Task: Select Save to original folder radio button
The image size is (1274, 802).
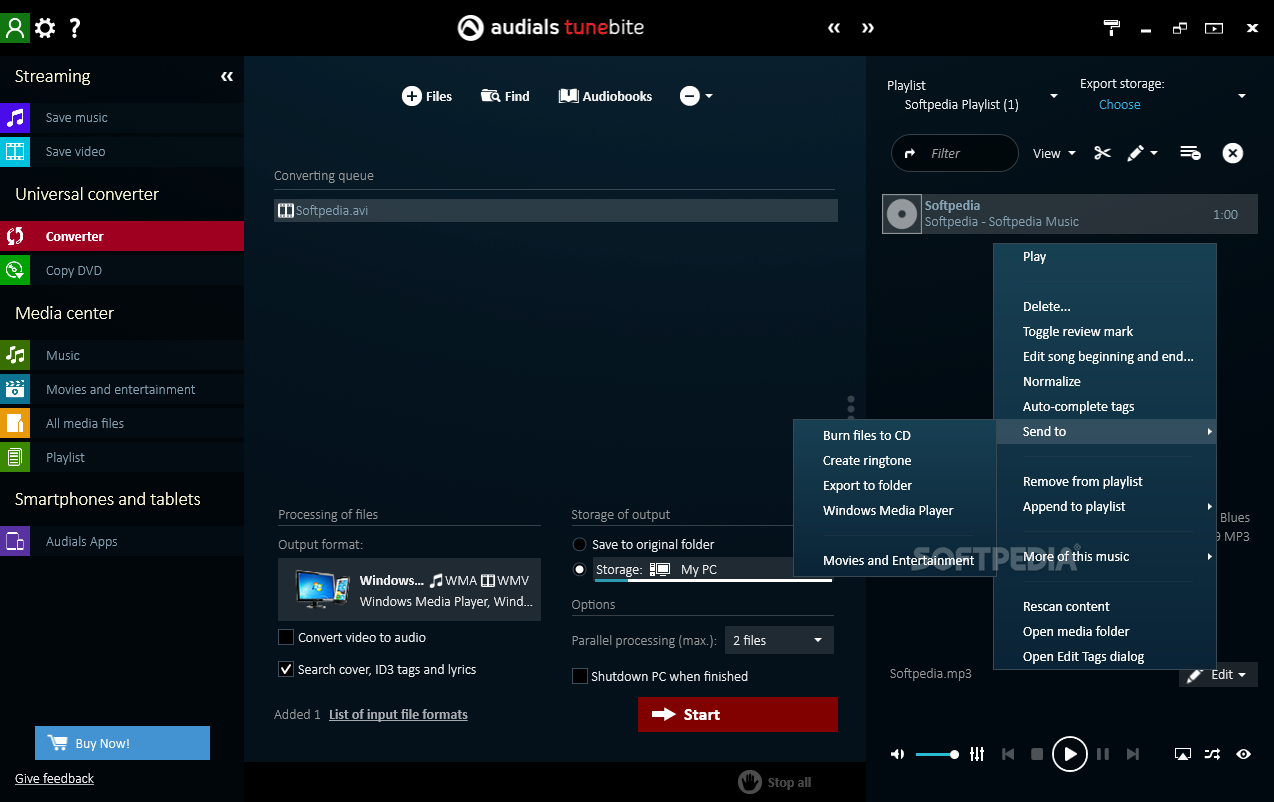Action: click(579, 544)
